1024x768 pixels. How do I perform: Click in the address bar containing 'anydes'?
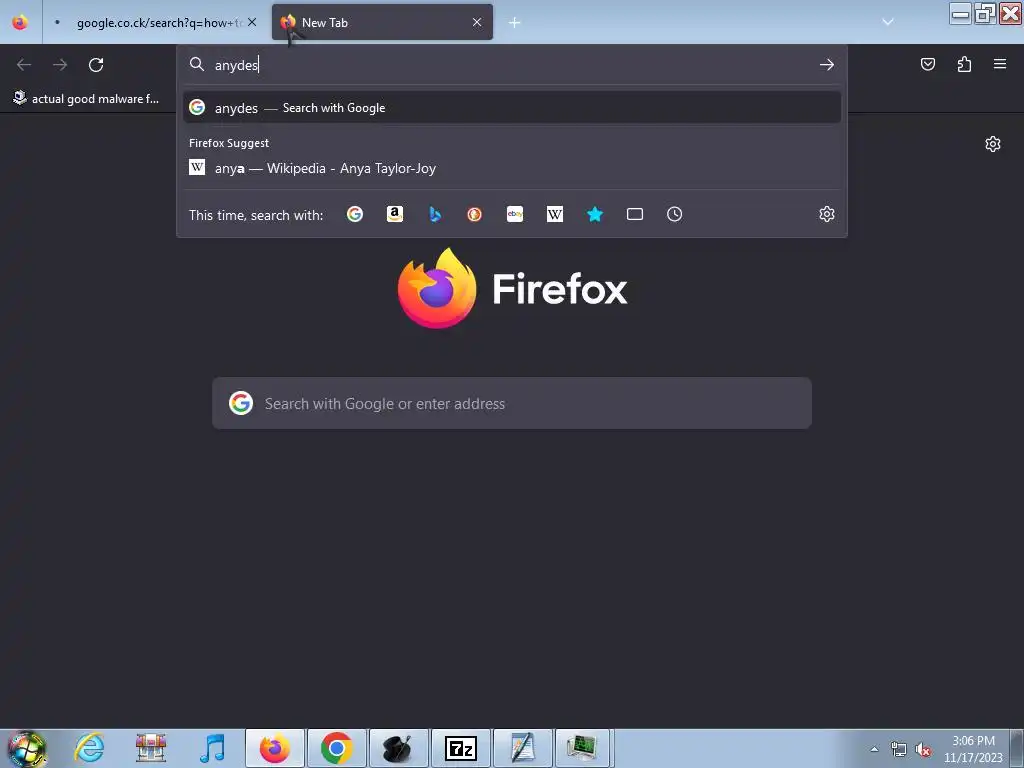(x=512, y=65)
